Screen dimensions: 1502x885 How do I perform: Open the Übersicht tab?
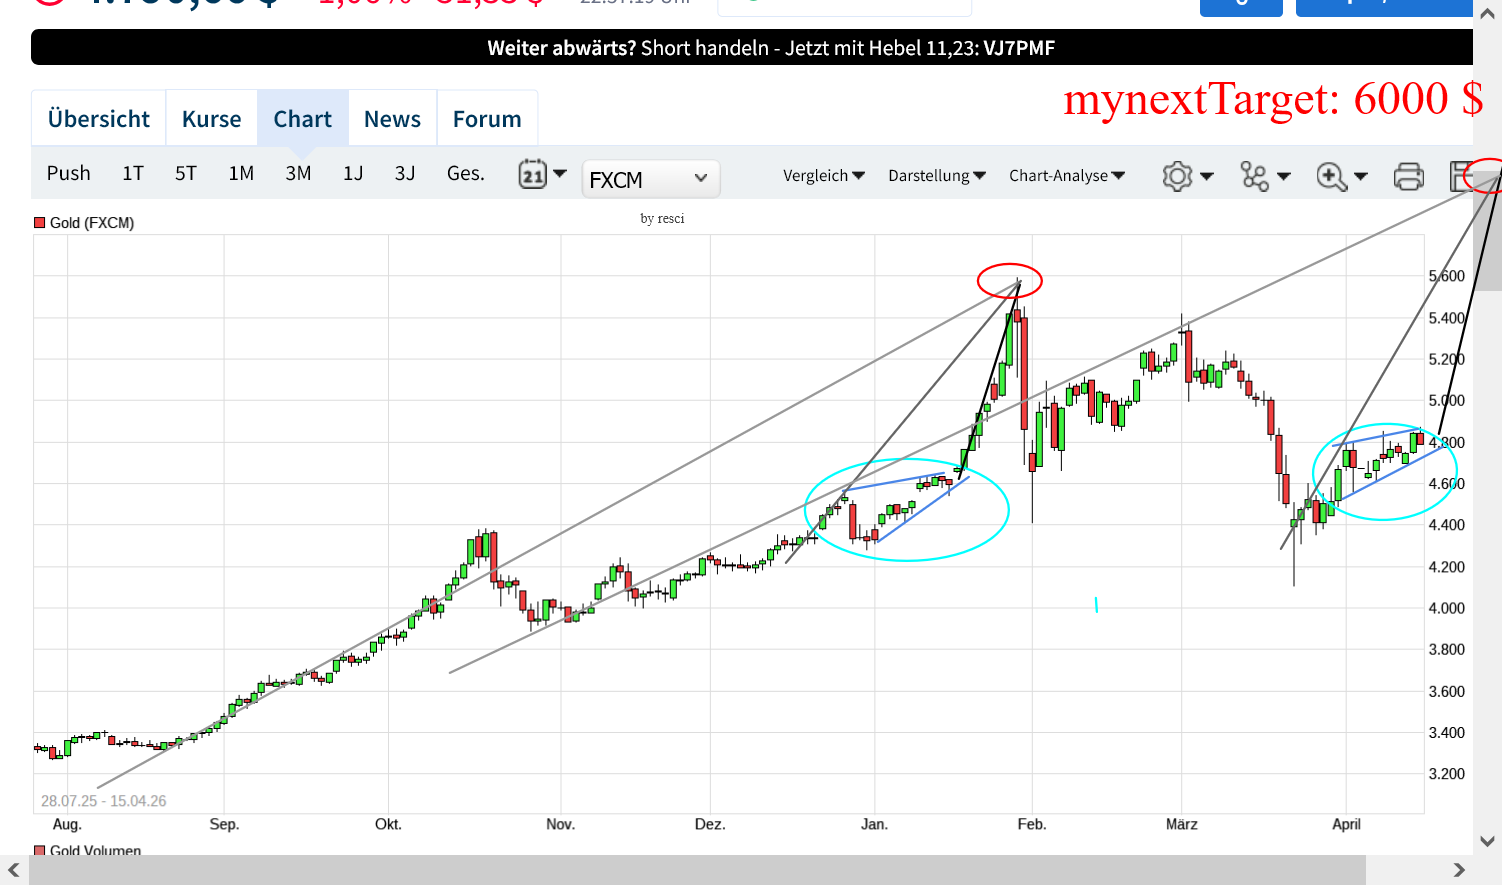click(x=99, y=119)
